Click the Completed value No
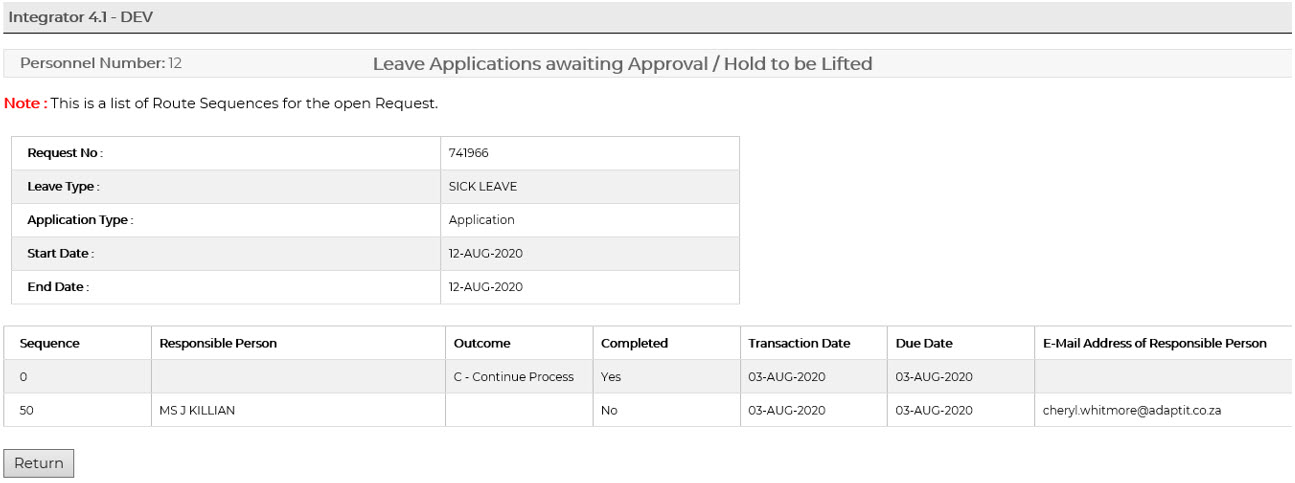The image size is (1295, 483). (x=609, y=410)
